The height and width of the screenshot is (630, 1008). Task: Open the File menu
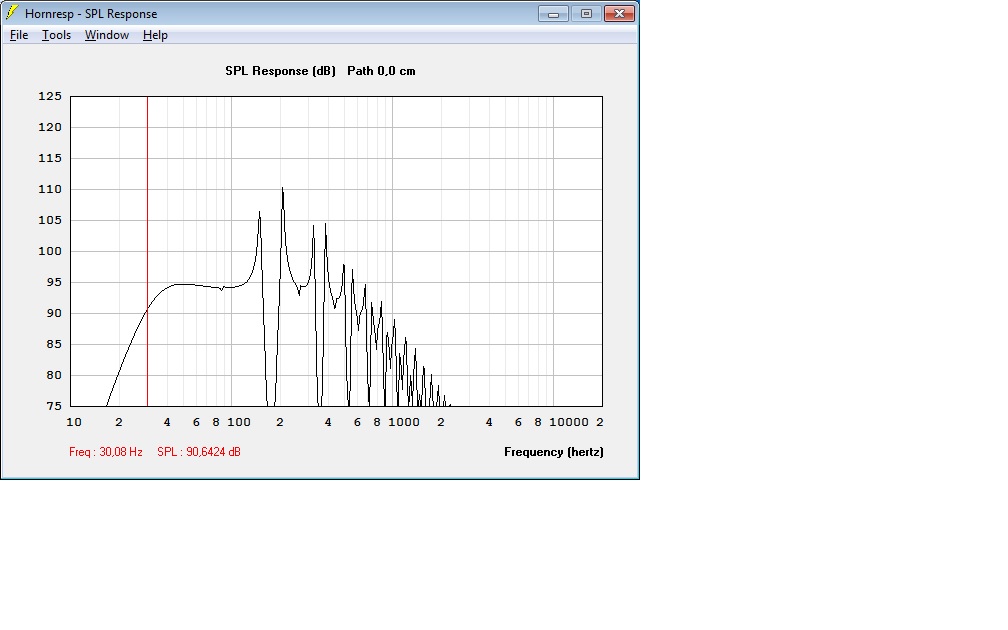click(19, 35)
